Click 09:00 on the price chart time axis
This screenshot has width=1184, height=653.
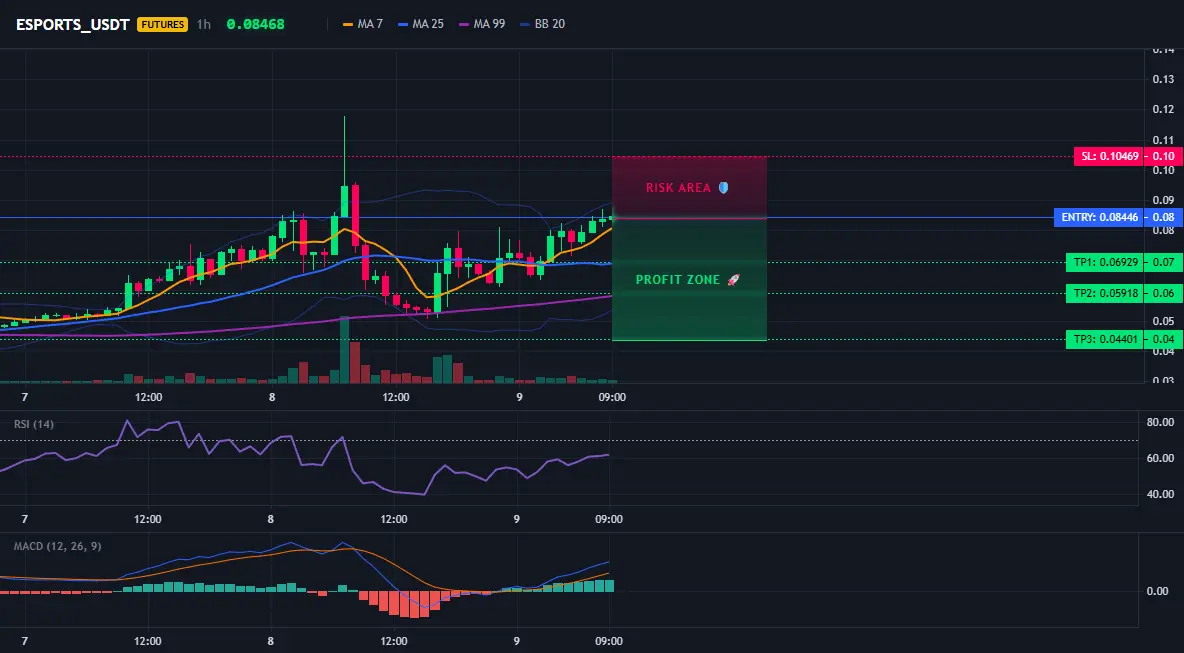(612, 397)
